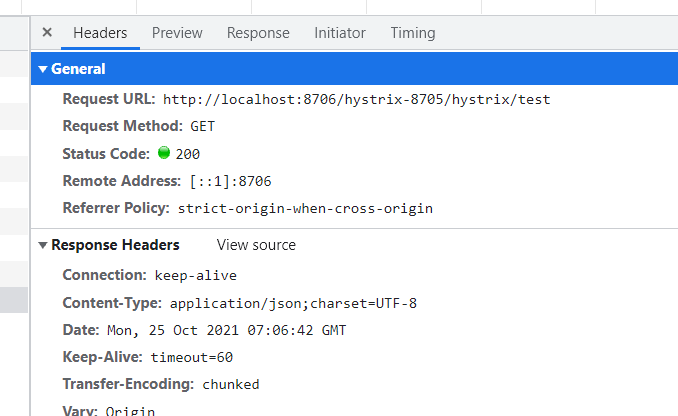Screen dimensions: 678x416
Task: Click the Content-Type header value
Action: tap(293, 304)
